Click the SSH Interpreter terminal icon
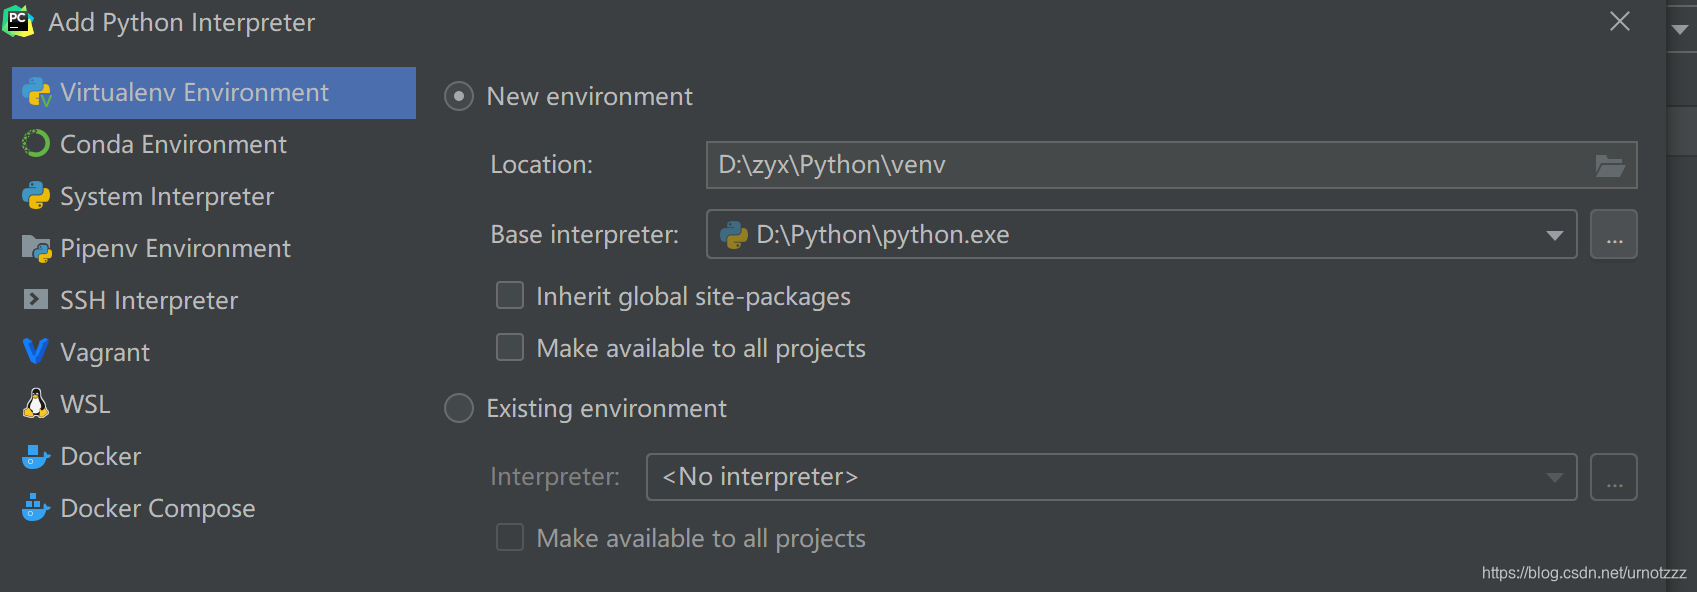This screenshot has height=592, width=1697. click(x=36, y=299)
